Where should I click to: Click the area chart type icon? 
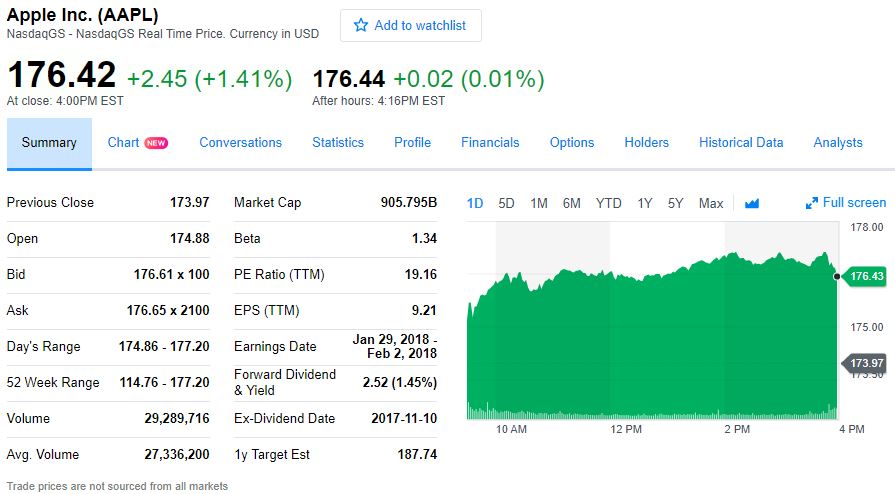point(752,203)
